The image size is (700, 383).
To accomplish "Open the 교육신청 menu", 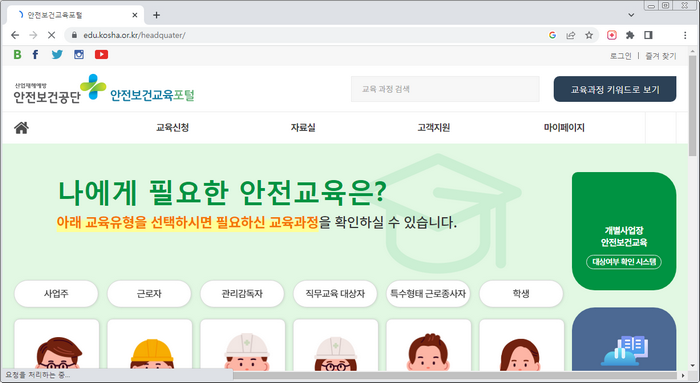I will pos(172,128).
